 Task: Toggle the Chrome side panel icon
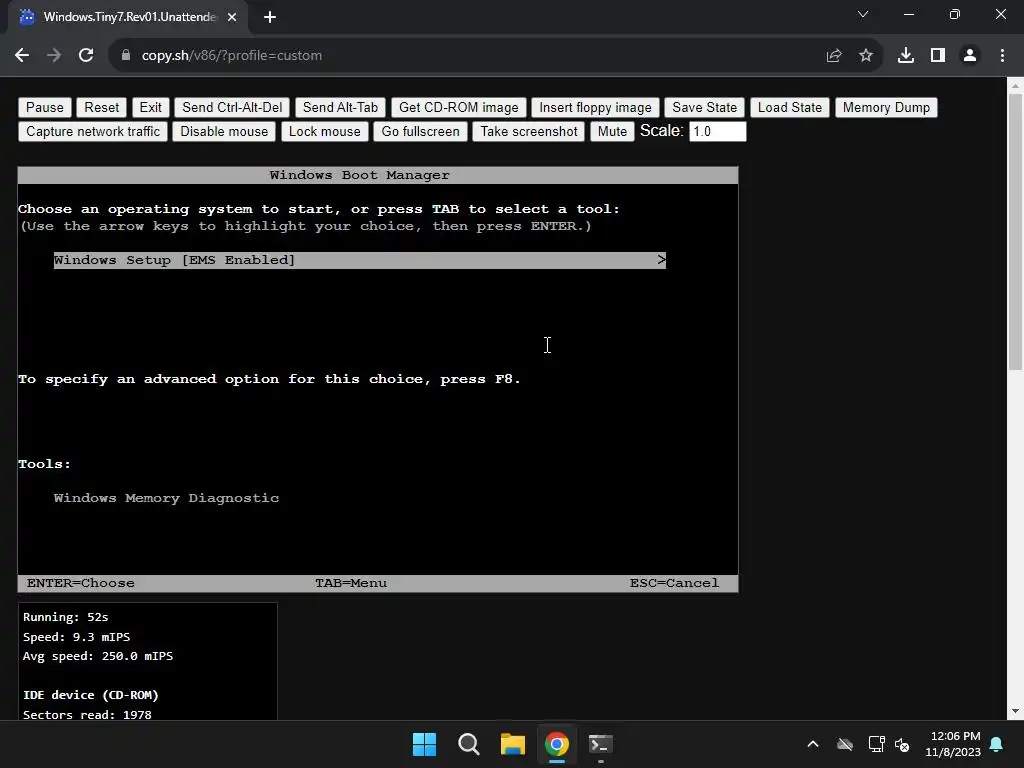(938, 56)
